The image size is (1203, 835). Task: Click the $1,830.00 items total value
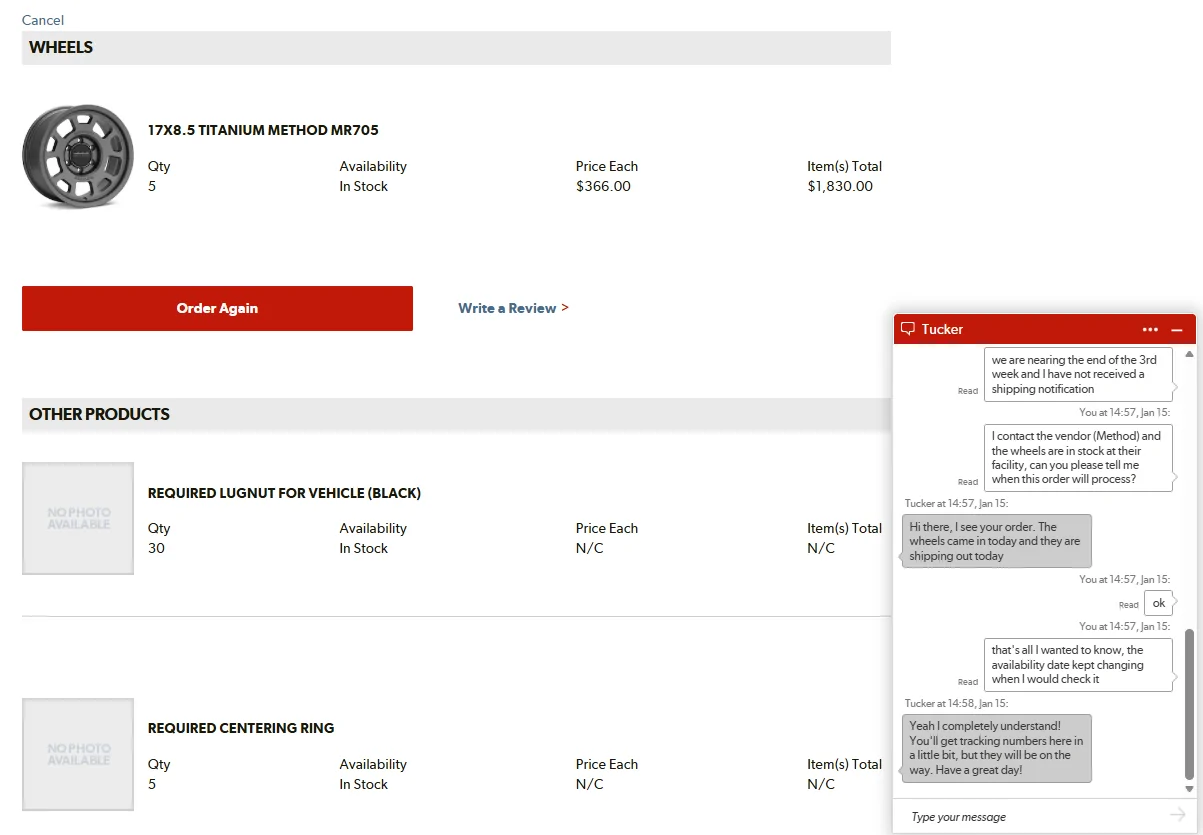[840, 186]
